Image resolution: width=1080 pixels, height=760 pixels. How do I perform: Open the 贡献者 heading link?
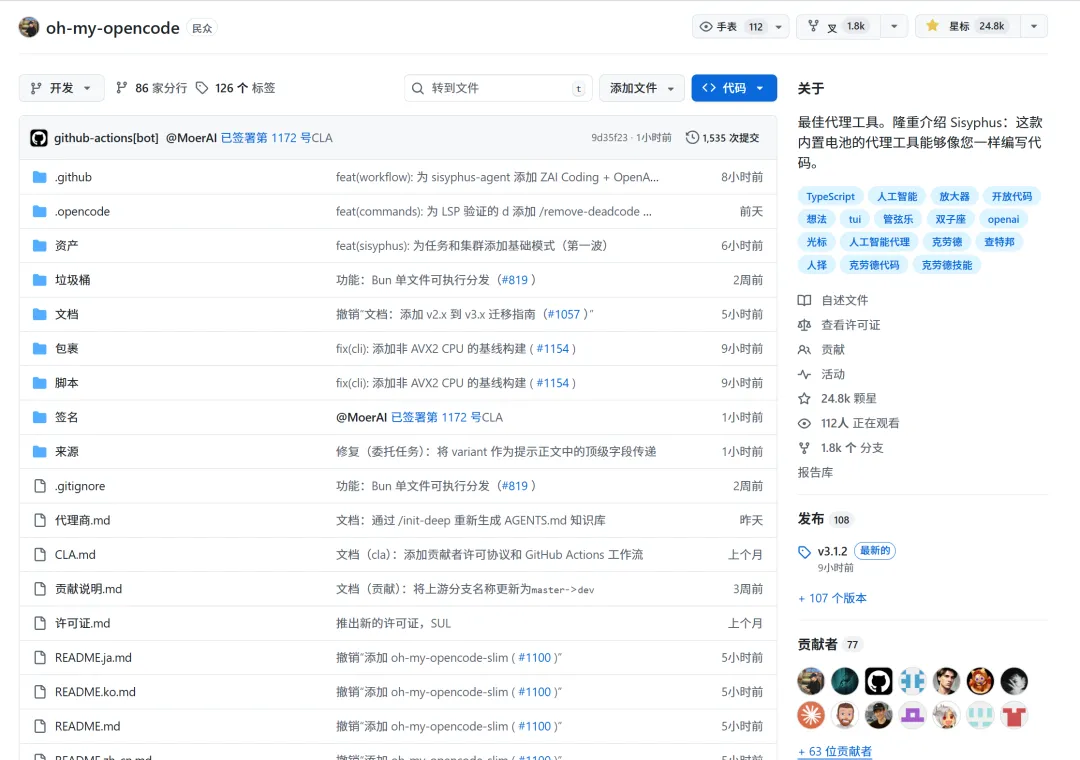click(818, 644)
